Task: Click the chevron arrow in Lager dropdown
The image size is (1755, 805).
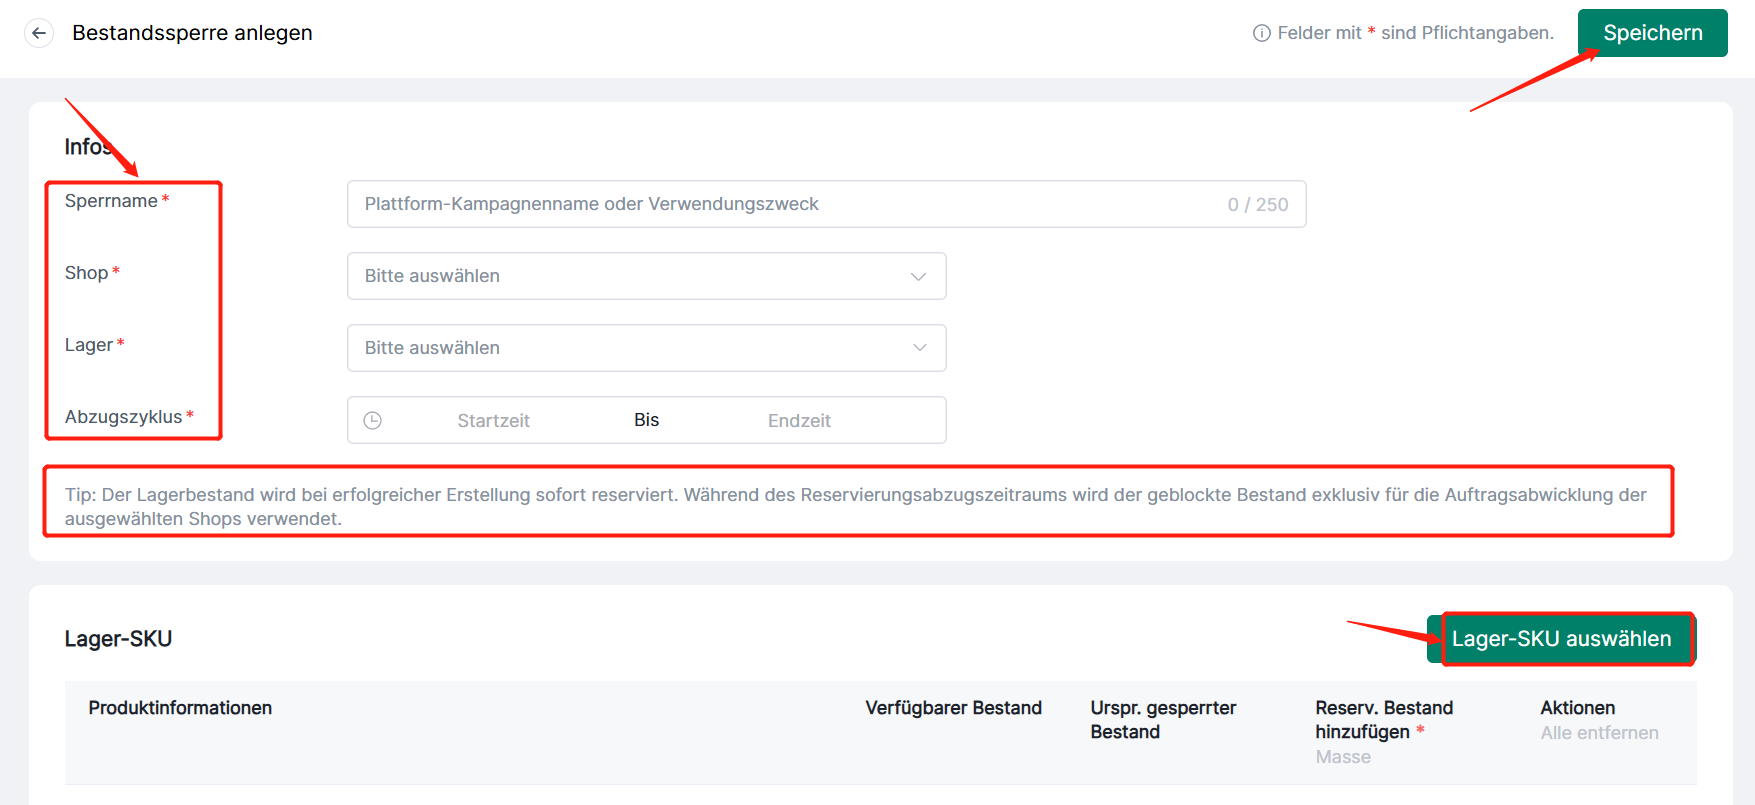Action: click(919, 348)
